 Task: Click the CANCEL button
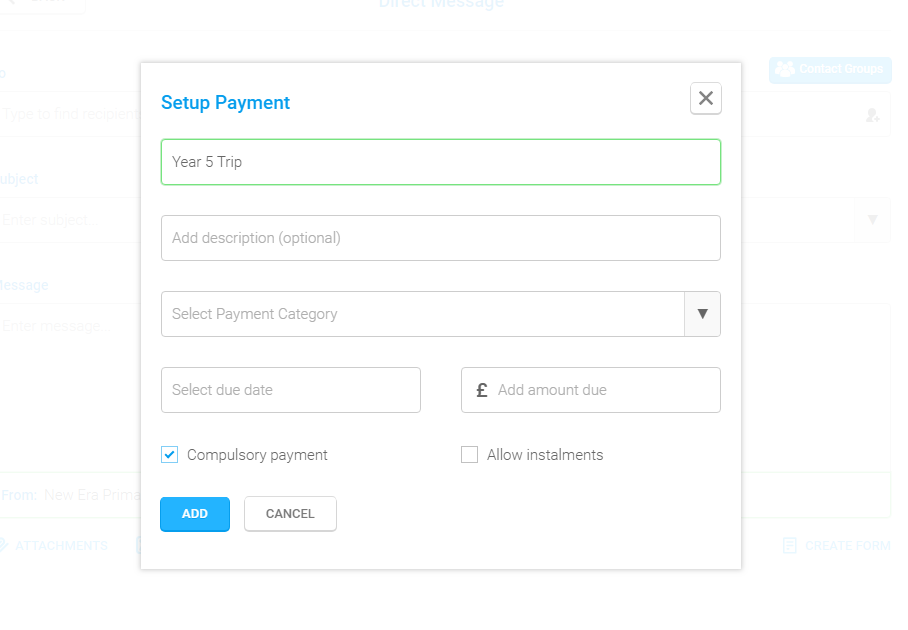pos(290,514)
